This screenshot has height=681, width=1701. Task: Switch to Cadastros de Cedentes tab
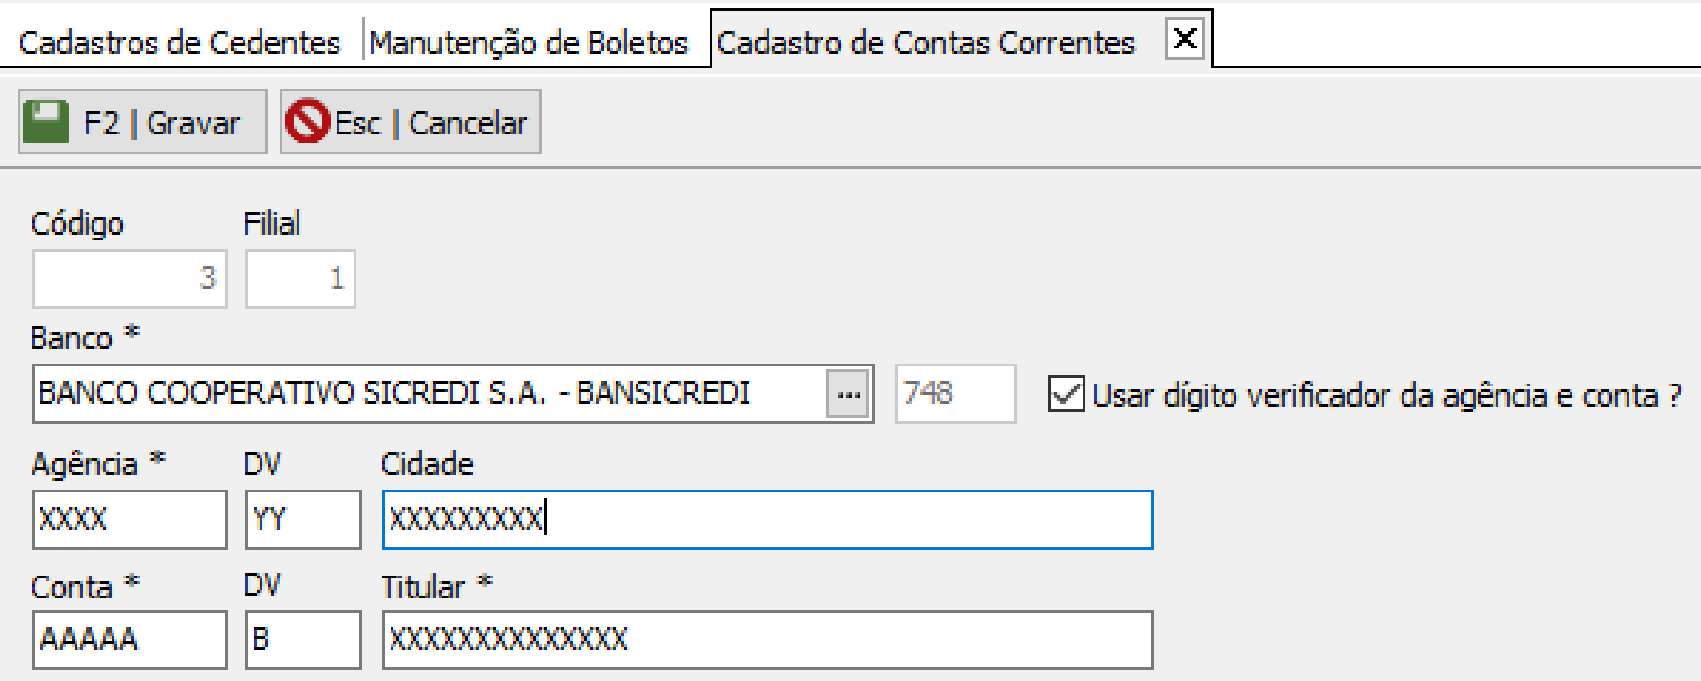coord(179,42)
